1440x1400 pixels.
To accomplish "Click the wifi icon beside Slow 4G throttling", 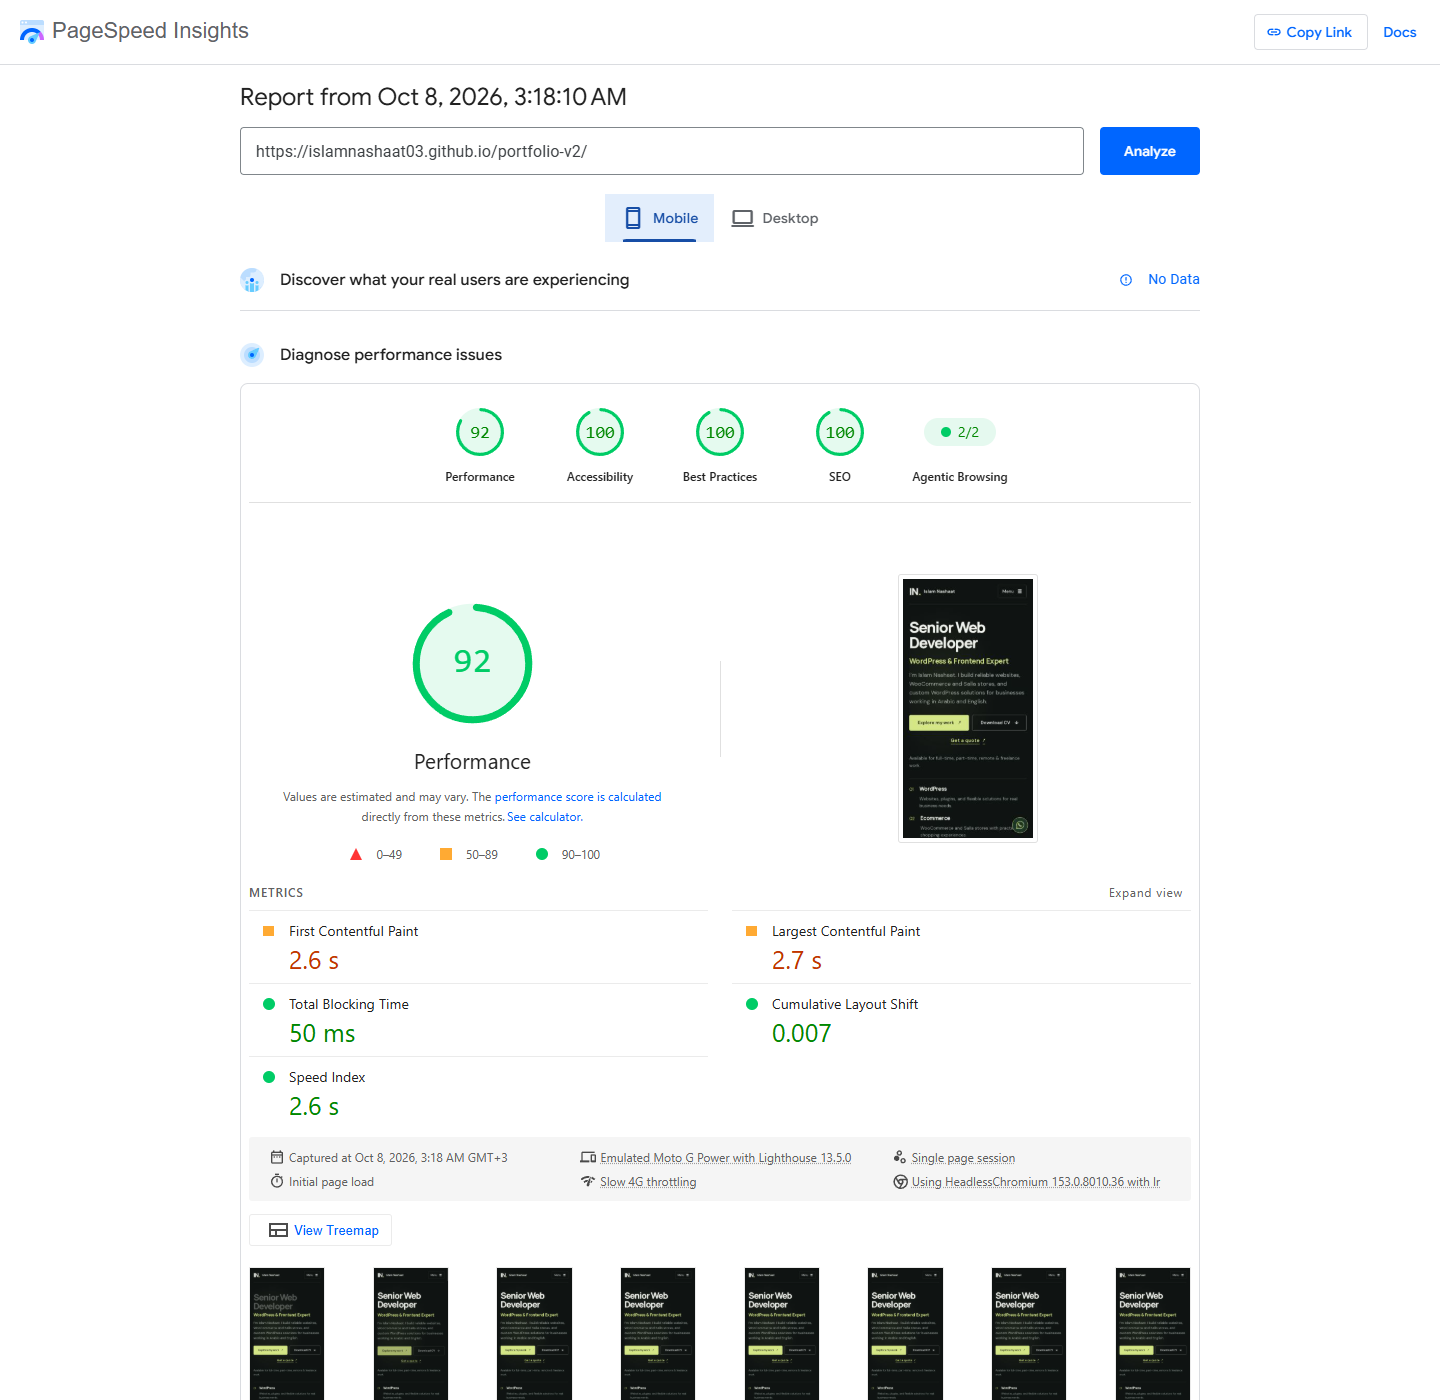I will pyautogui.click(x=588, y=1181).
